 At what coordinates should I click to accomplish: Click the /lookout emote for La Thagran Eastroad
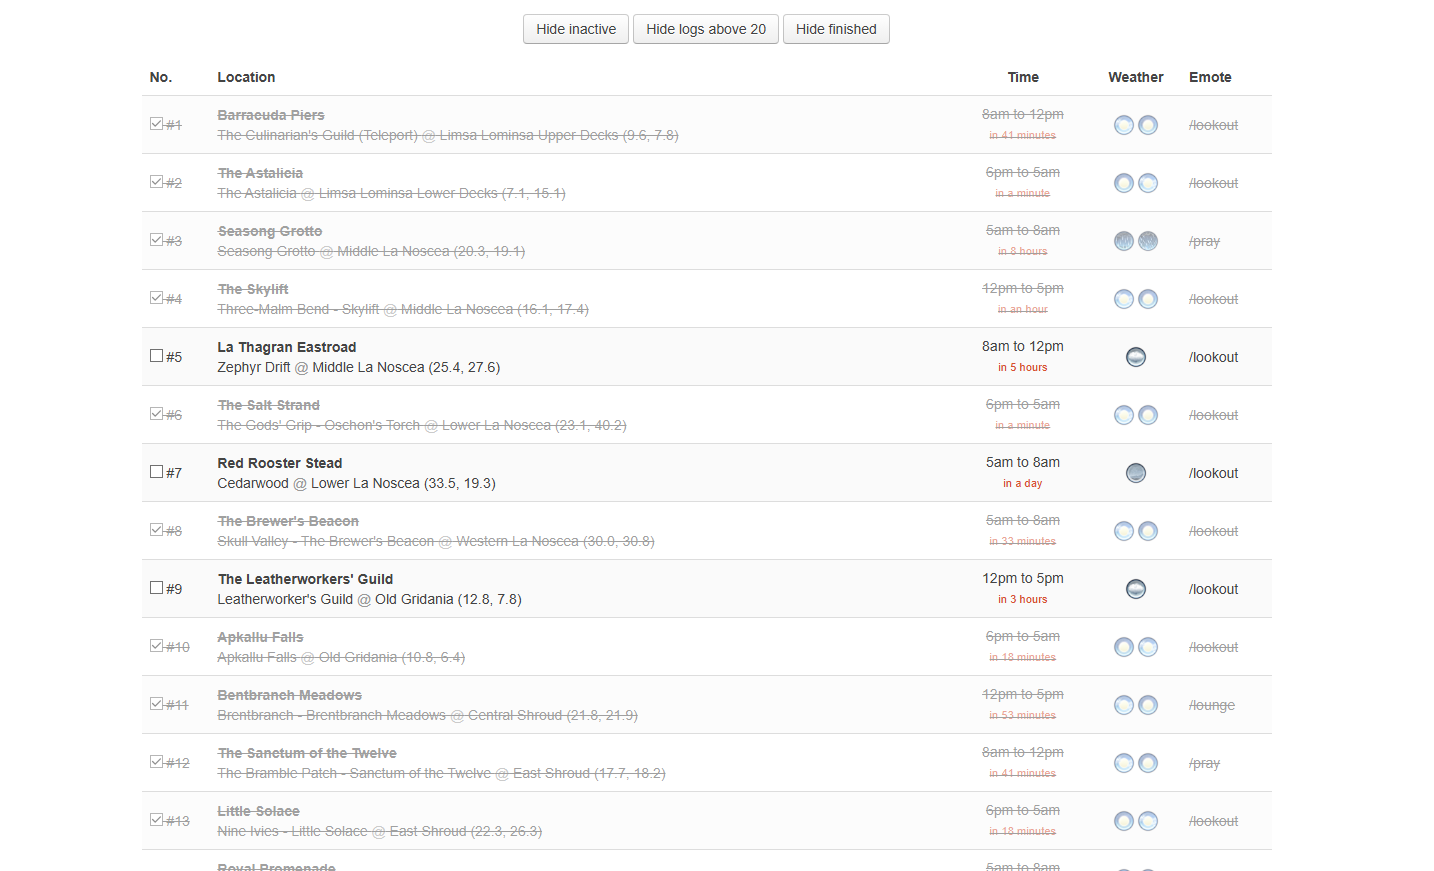pyautogui.click(x=1213, y=357)
